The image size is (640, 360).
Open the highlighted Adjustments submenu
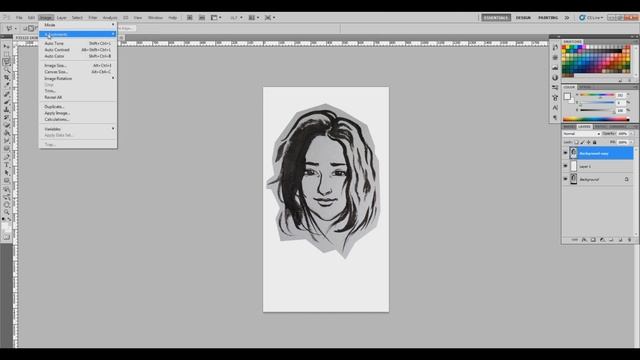(78, 34)
